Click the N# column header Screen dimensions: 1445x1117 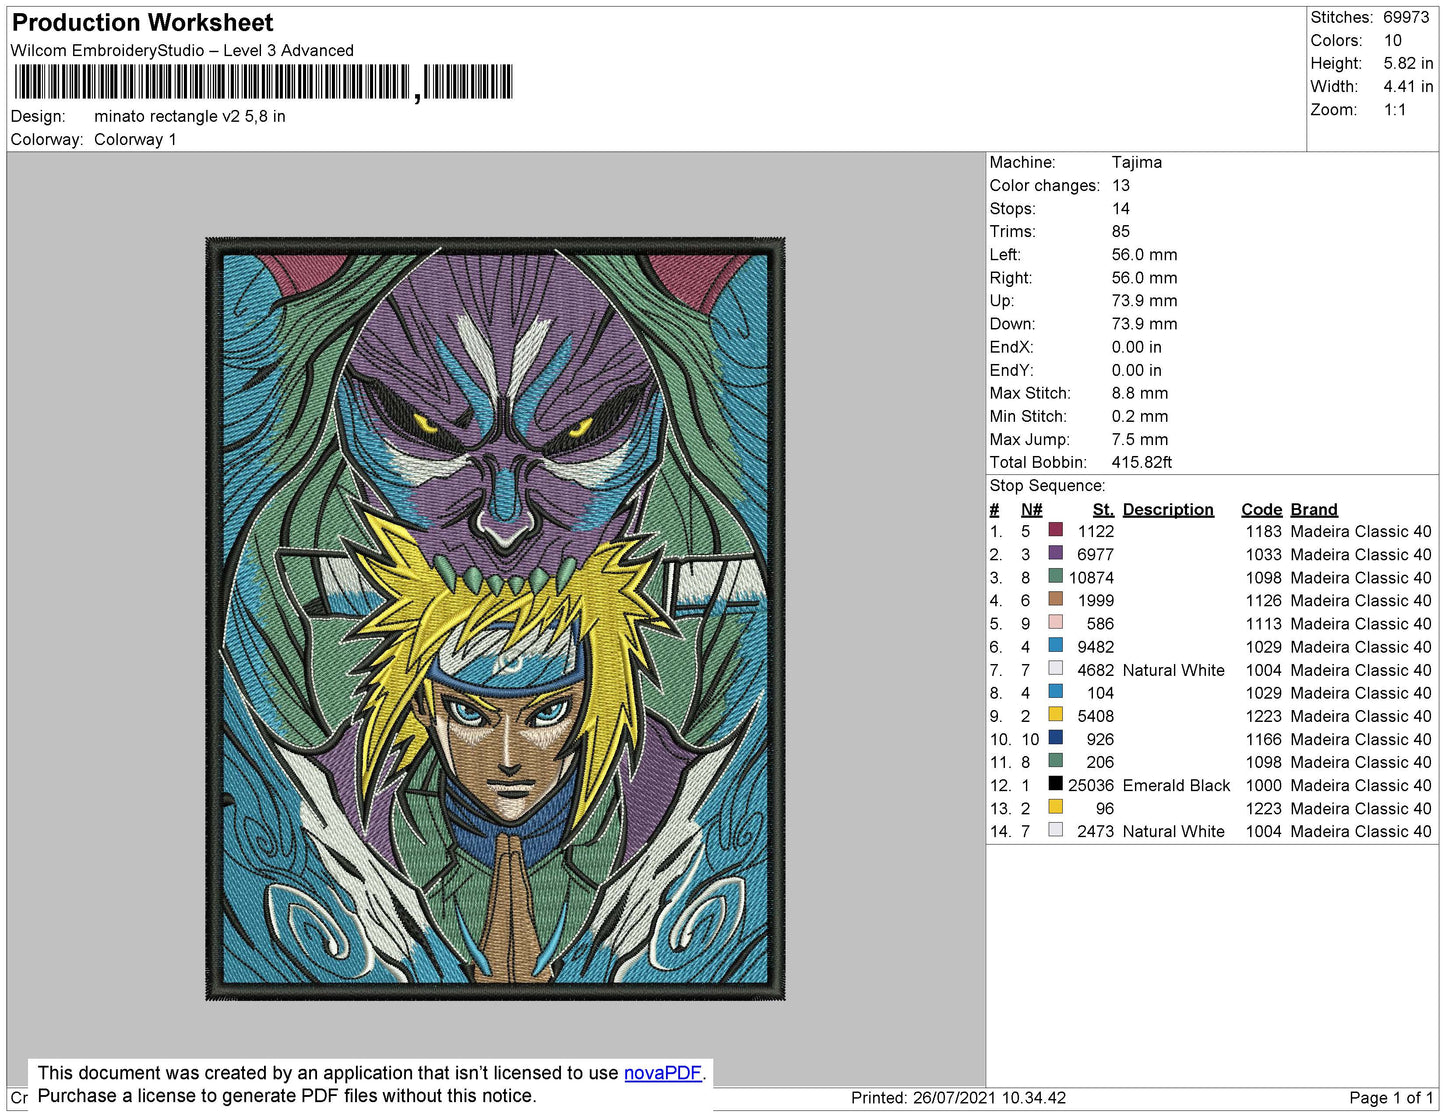tap(1031, 509)
